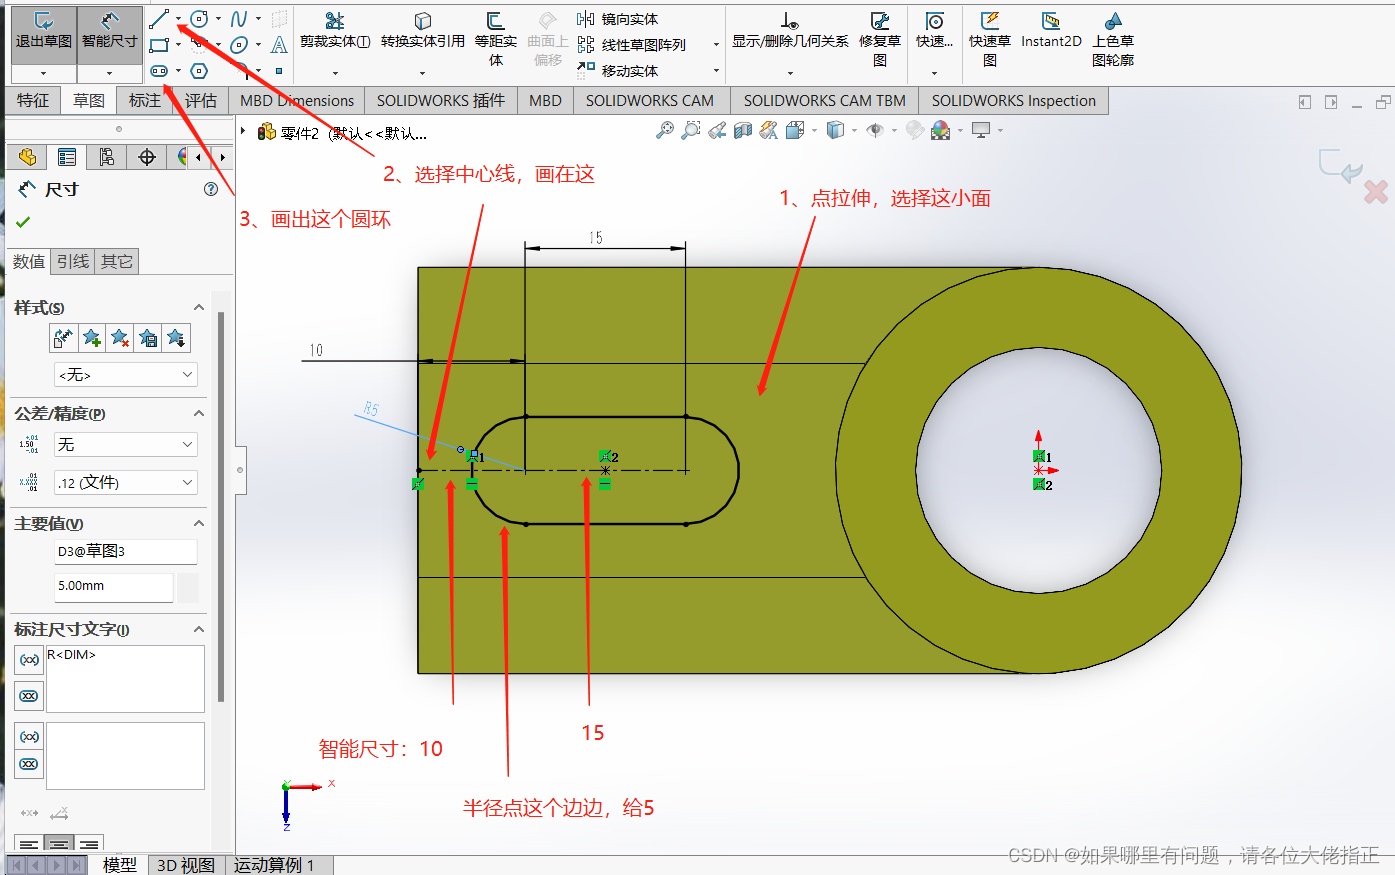Click Offset Entities (等距实体)
Image resolution: width=1395 pixels, height=875 pixels.
tap(496, 40)
